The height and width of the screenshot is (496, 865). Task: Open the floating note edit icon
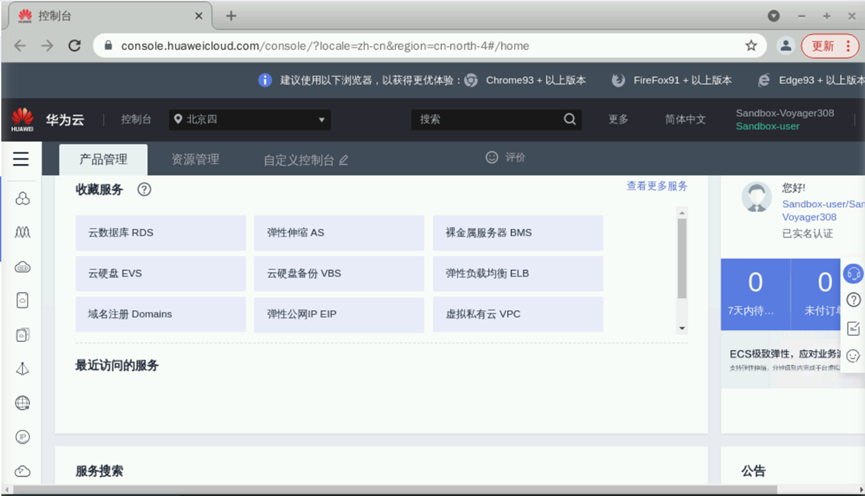point(853,328)
